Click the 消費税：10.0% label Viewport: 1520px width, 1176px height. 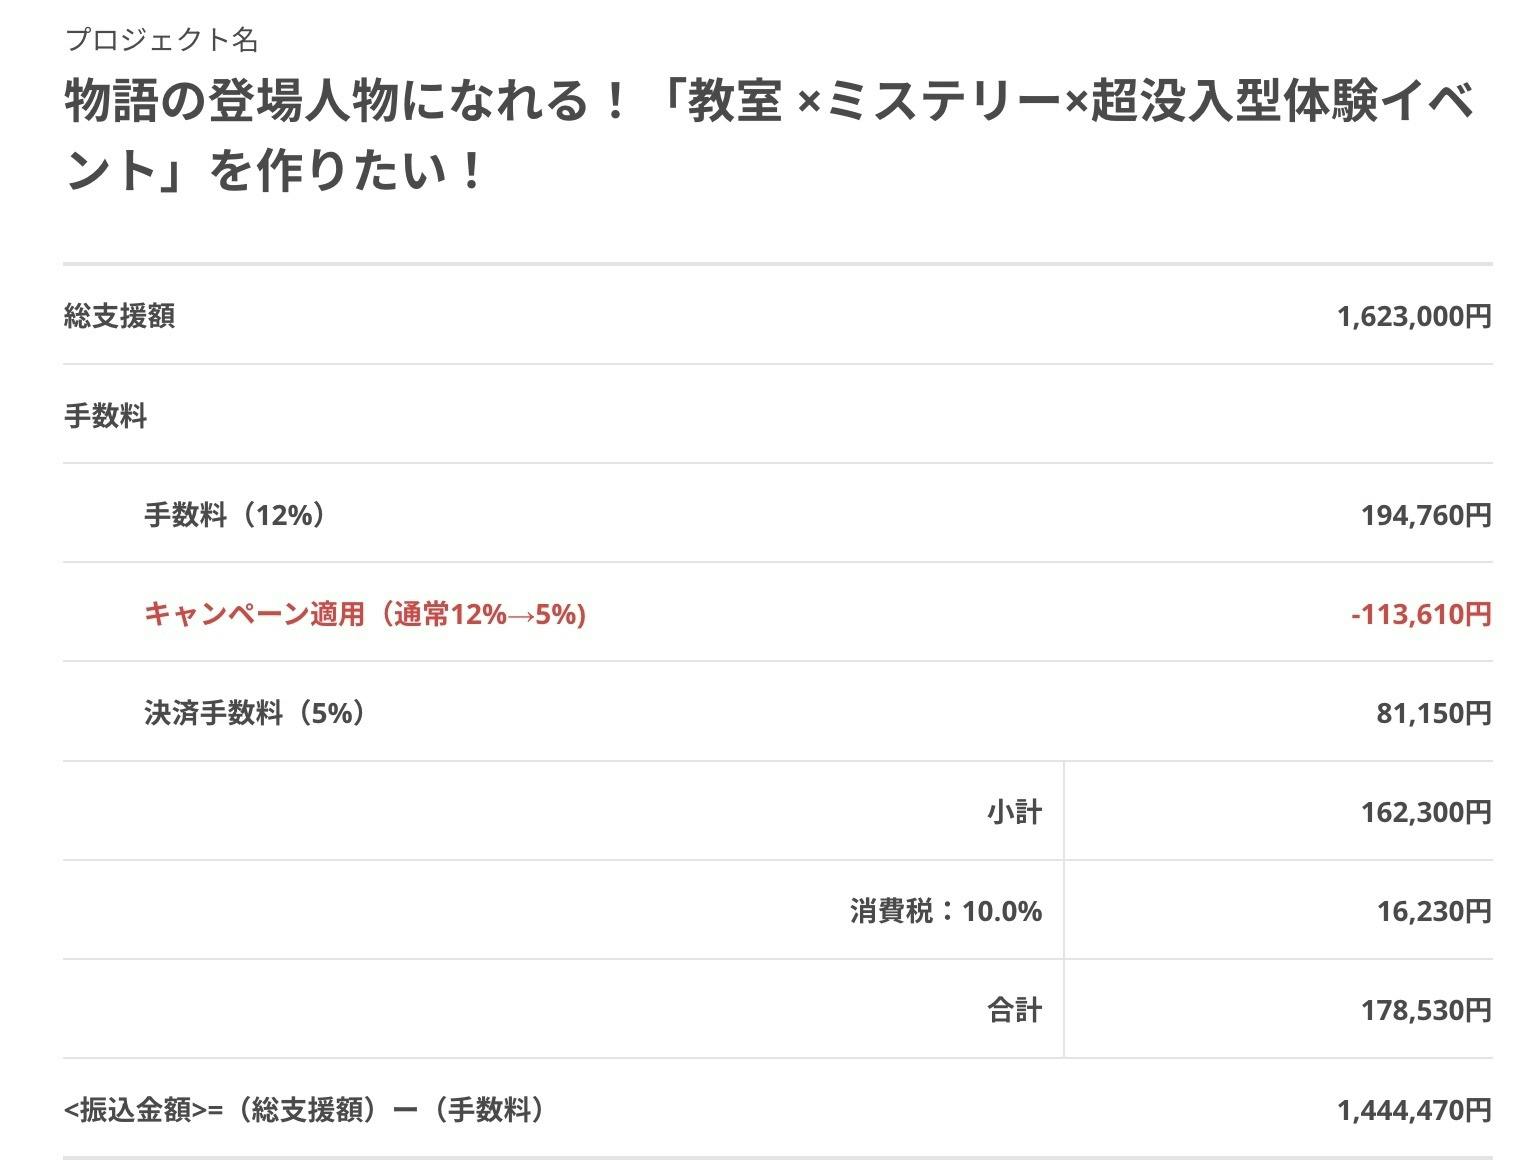[x=946, y=911]
